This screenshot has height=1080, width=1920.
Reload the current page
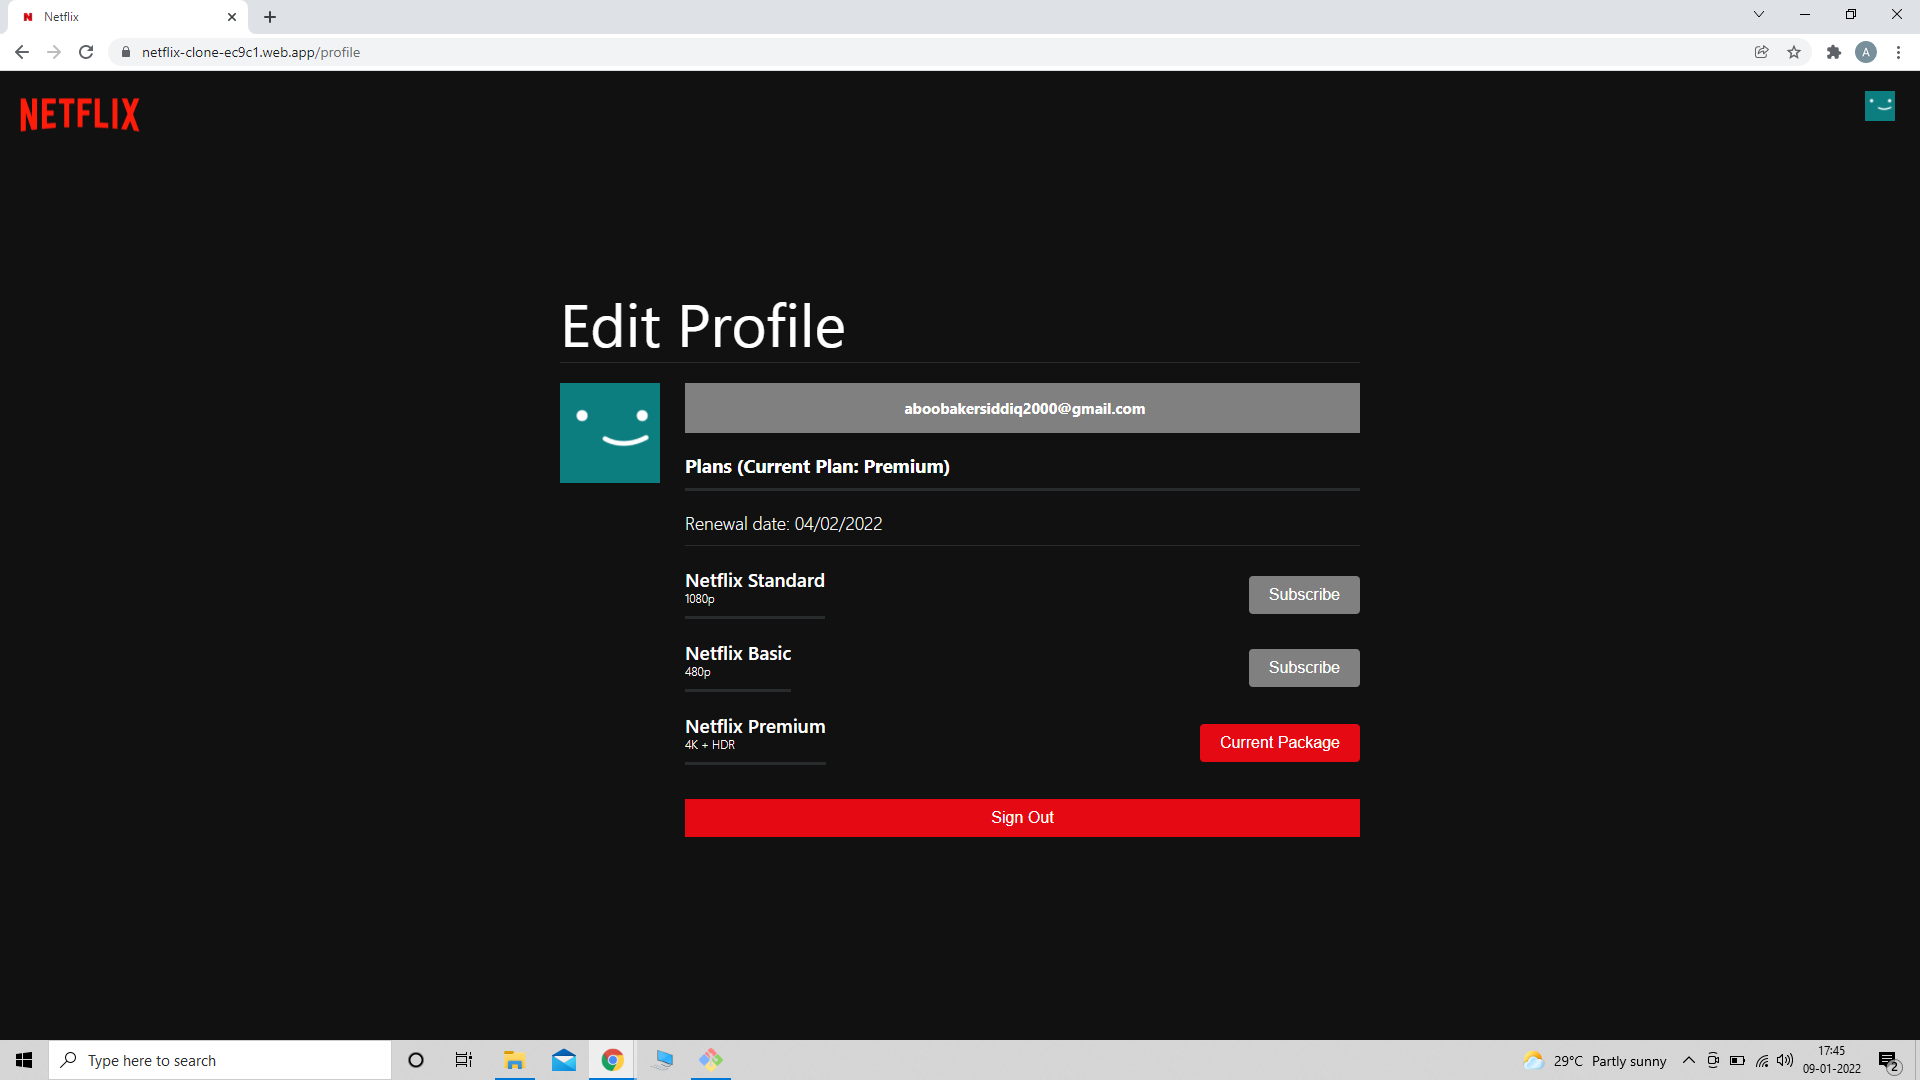(86, 52)
